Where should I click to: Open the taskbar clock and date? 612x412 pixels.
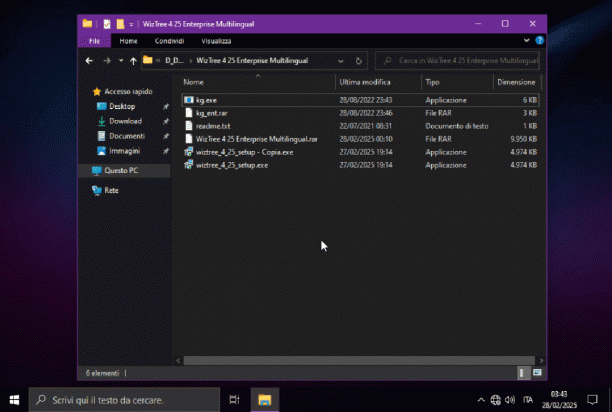click(559, 400)
